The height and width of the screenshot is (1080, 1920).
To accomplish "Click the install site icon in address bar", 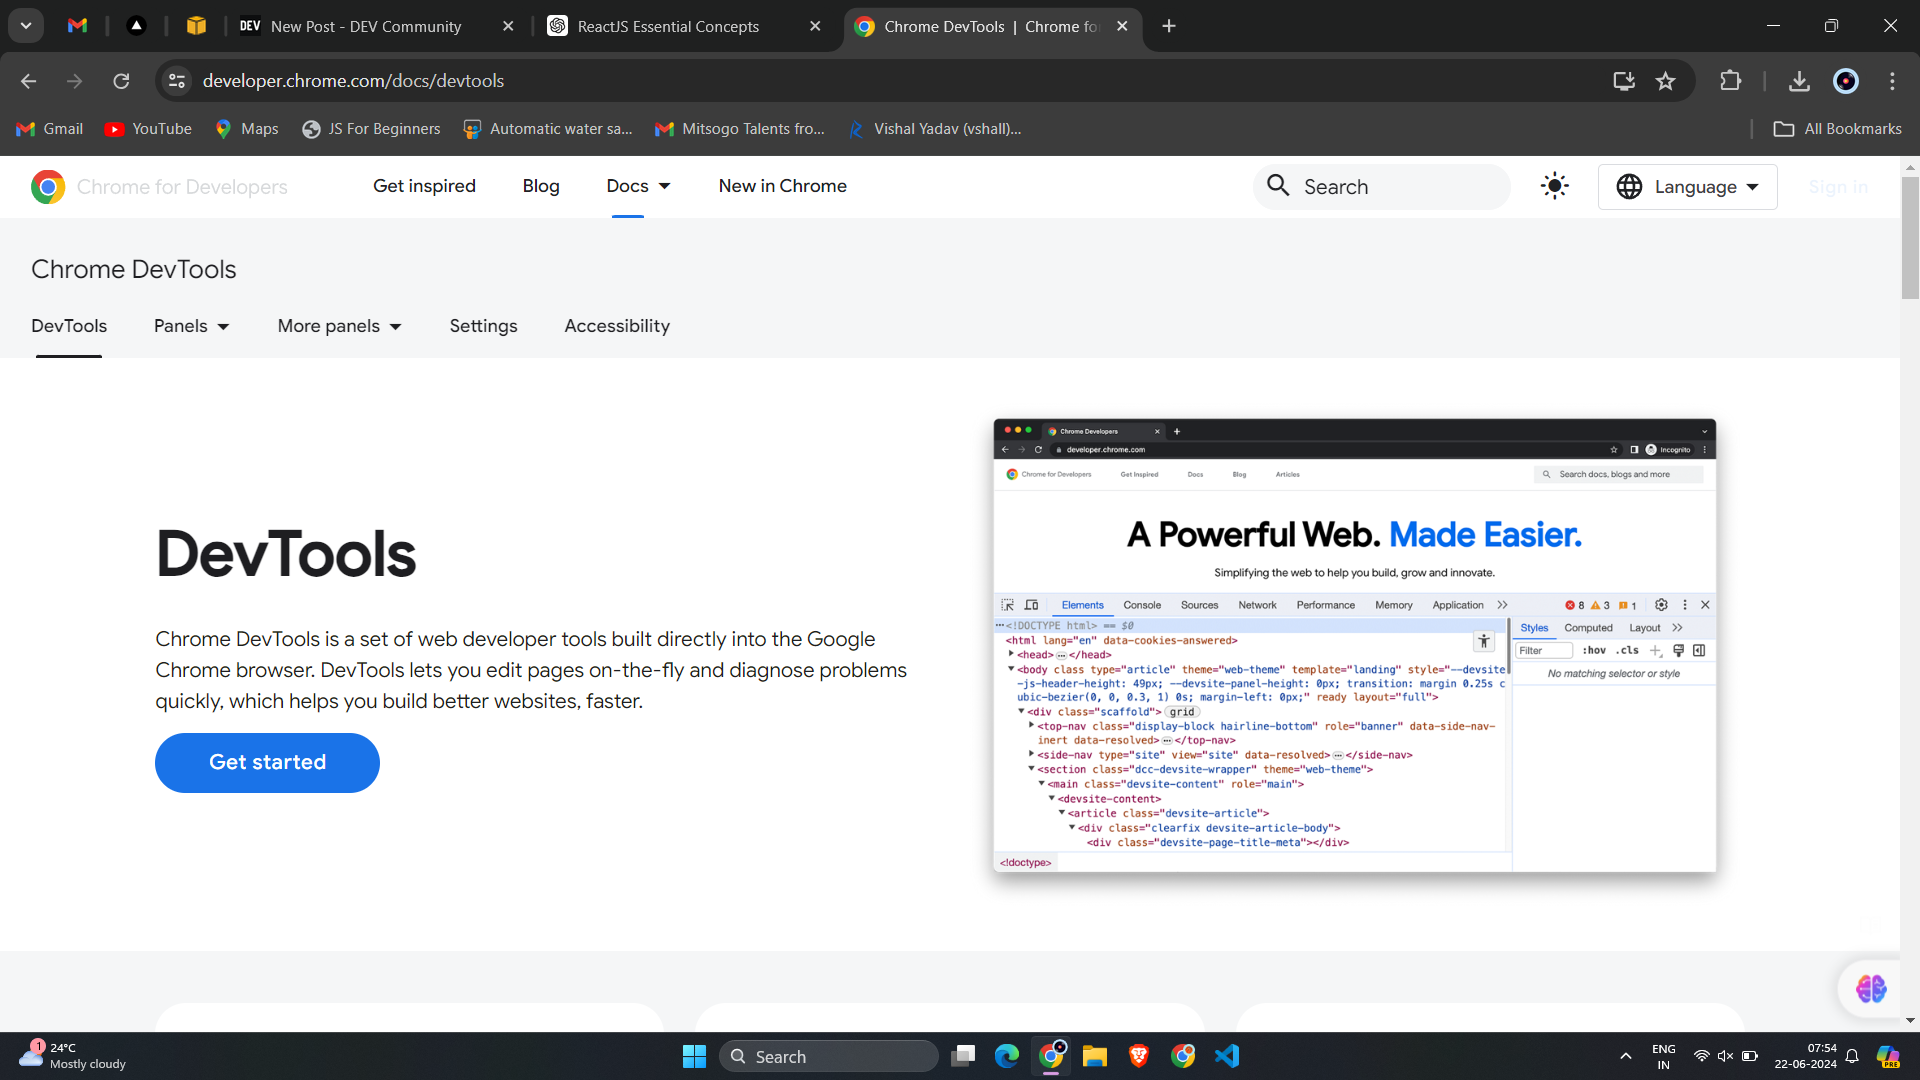I will [1624, 81].
